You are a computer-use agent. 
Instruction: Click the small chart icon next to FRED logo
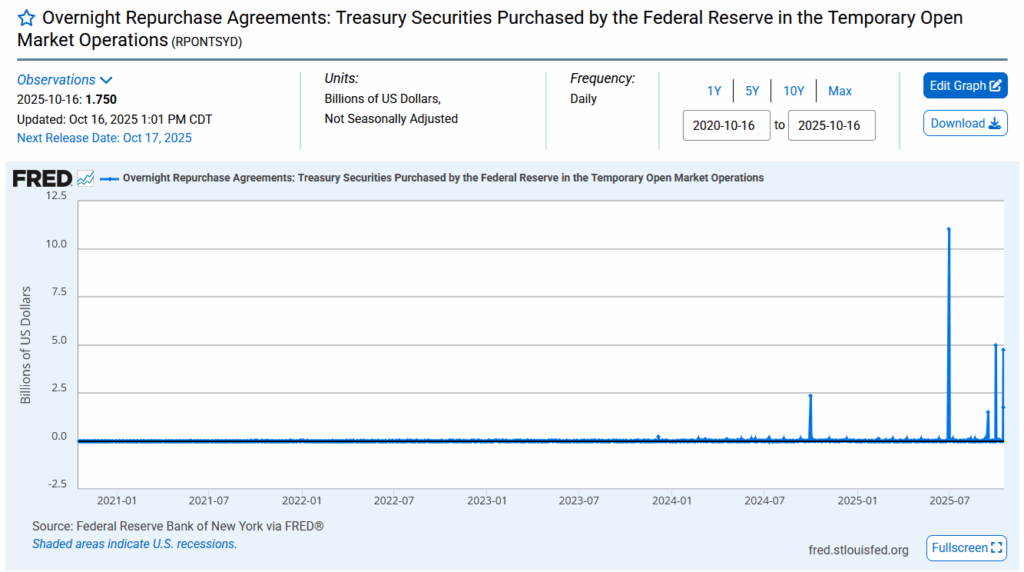click(86, 178)
